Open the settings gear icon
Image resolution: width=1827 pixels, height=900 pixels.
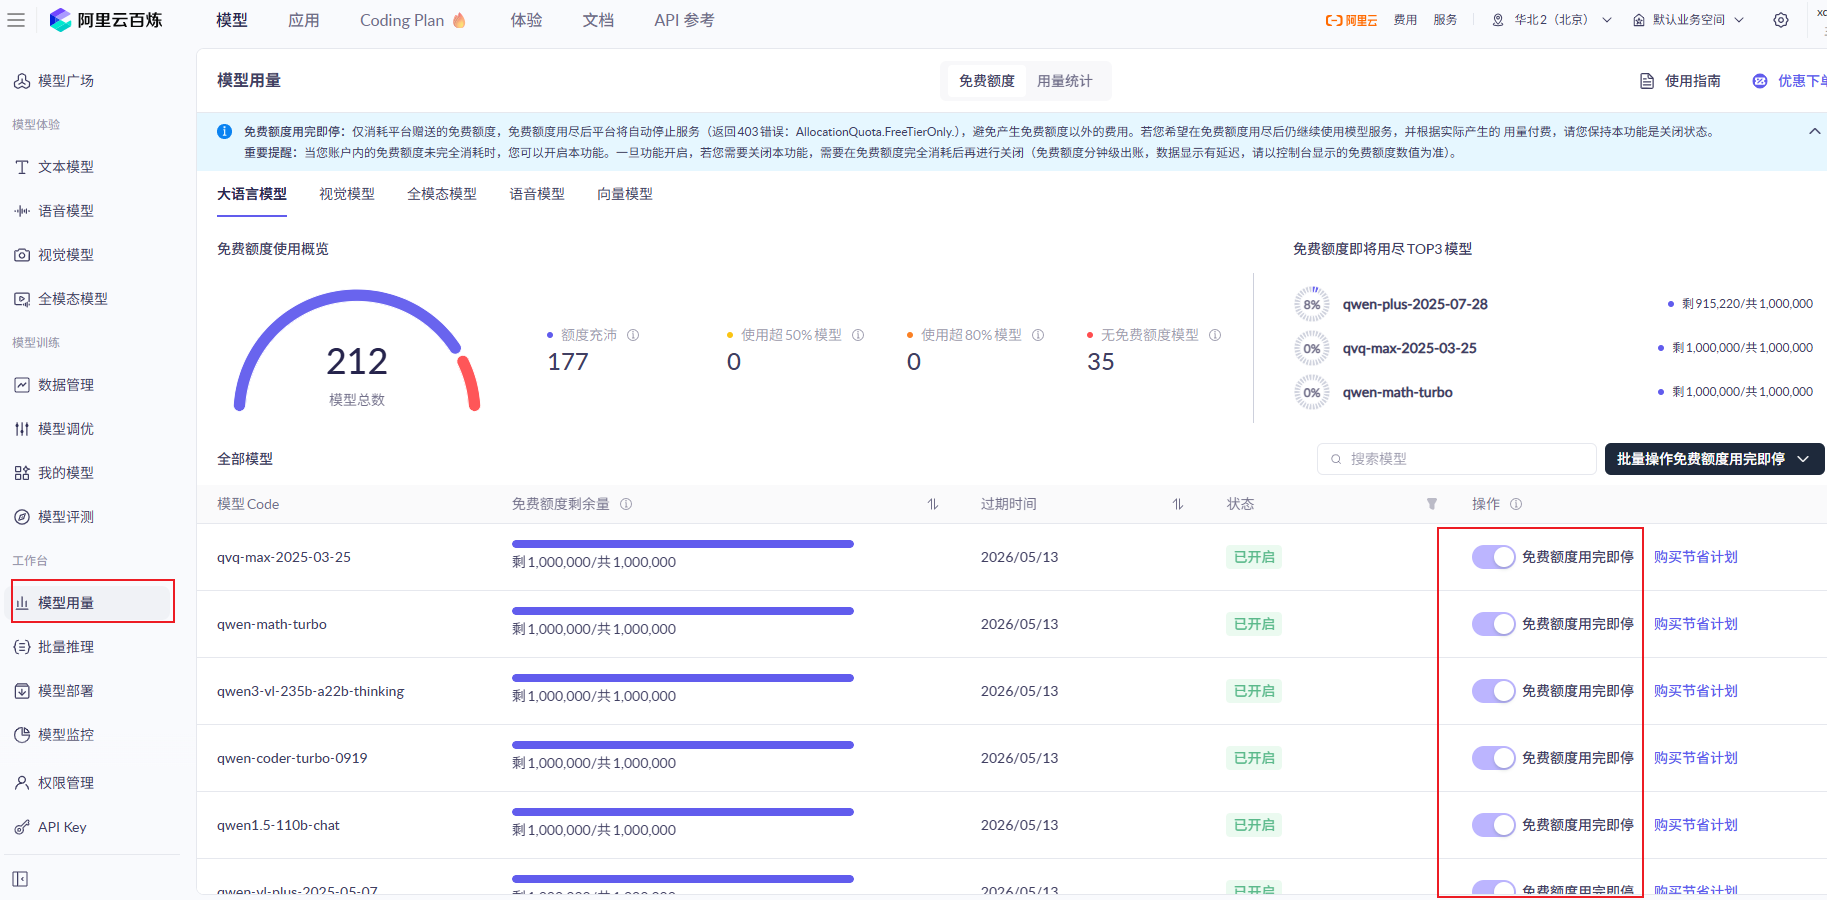pyautogui.click(x=1781, y=20)
